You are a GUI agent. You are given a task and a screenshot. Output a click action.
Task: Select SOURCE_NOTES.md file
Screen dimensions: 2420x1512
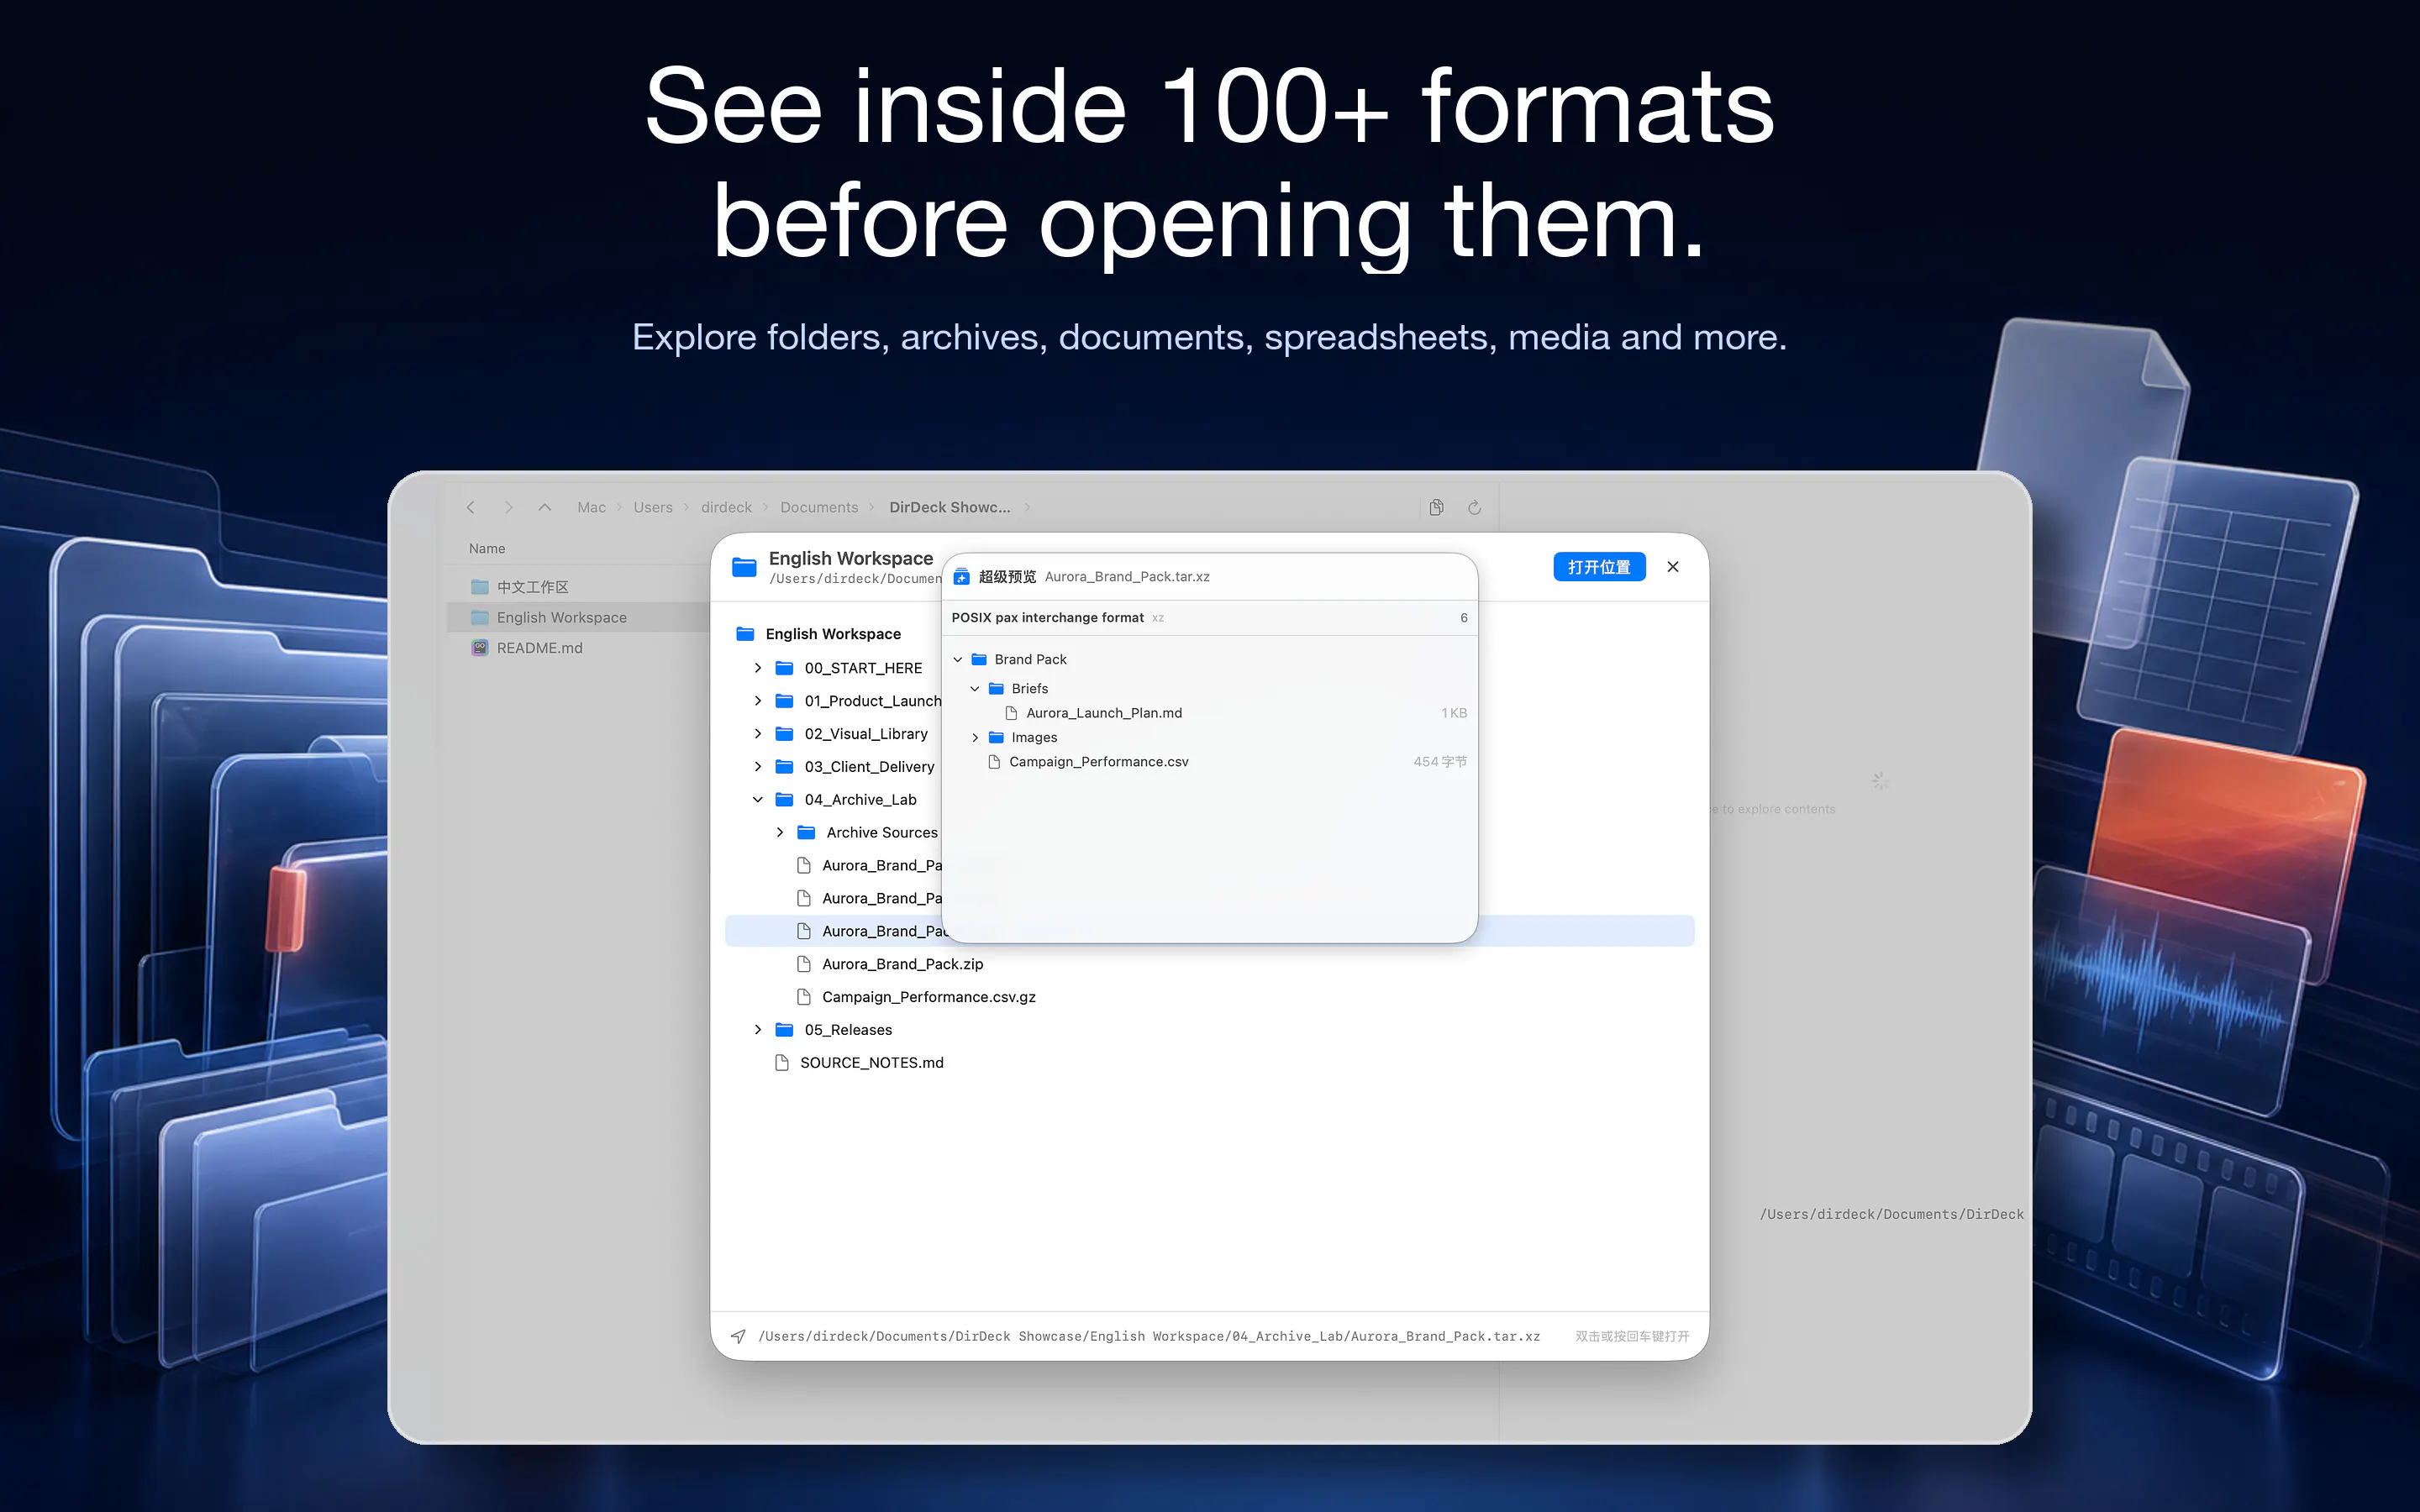pos(871,1063)
